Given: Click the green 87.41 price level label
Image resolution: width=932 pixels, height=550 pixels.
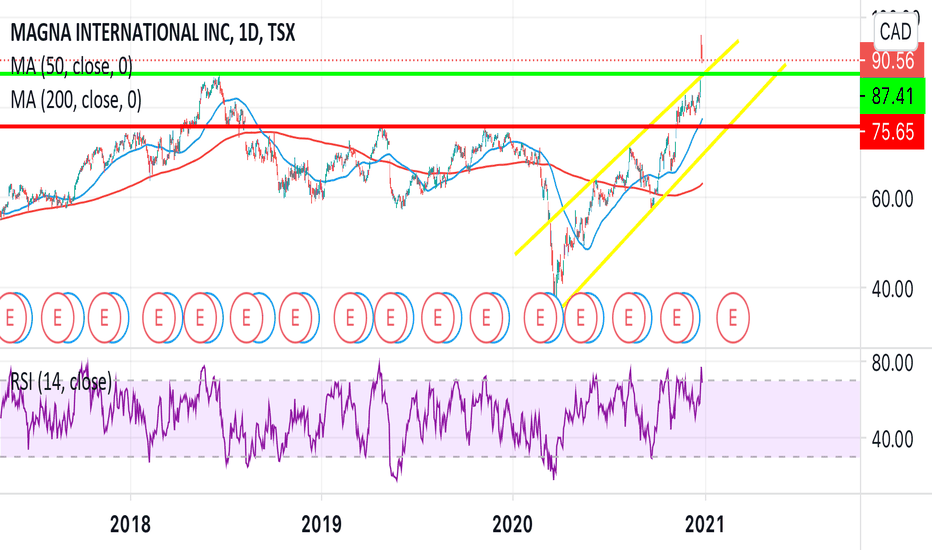Looking at the screenshot, I should click(x=892, y=96).
